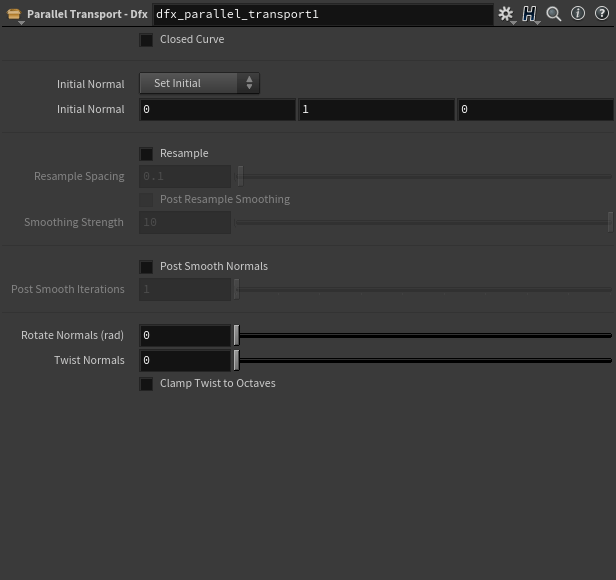This screenshot has height=580, width=616.
Task: Click the Houdini H presets icon
Action: [530, 14]
